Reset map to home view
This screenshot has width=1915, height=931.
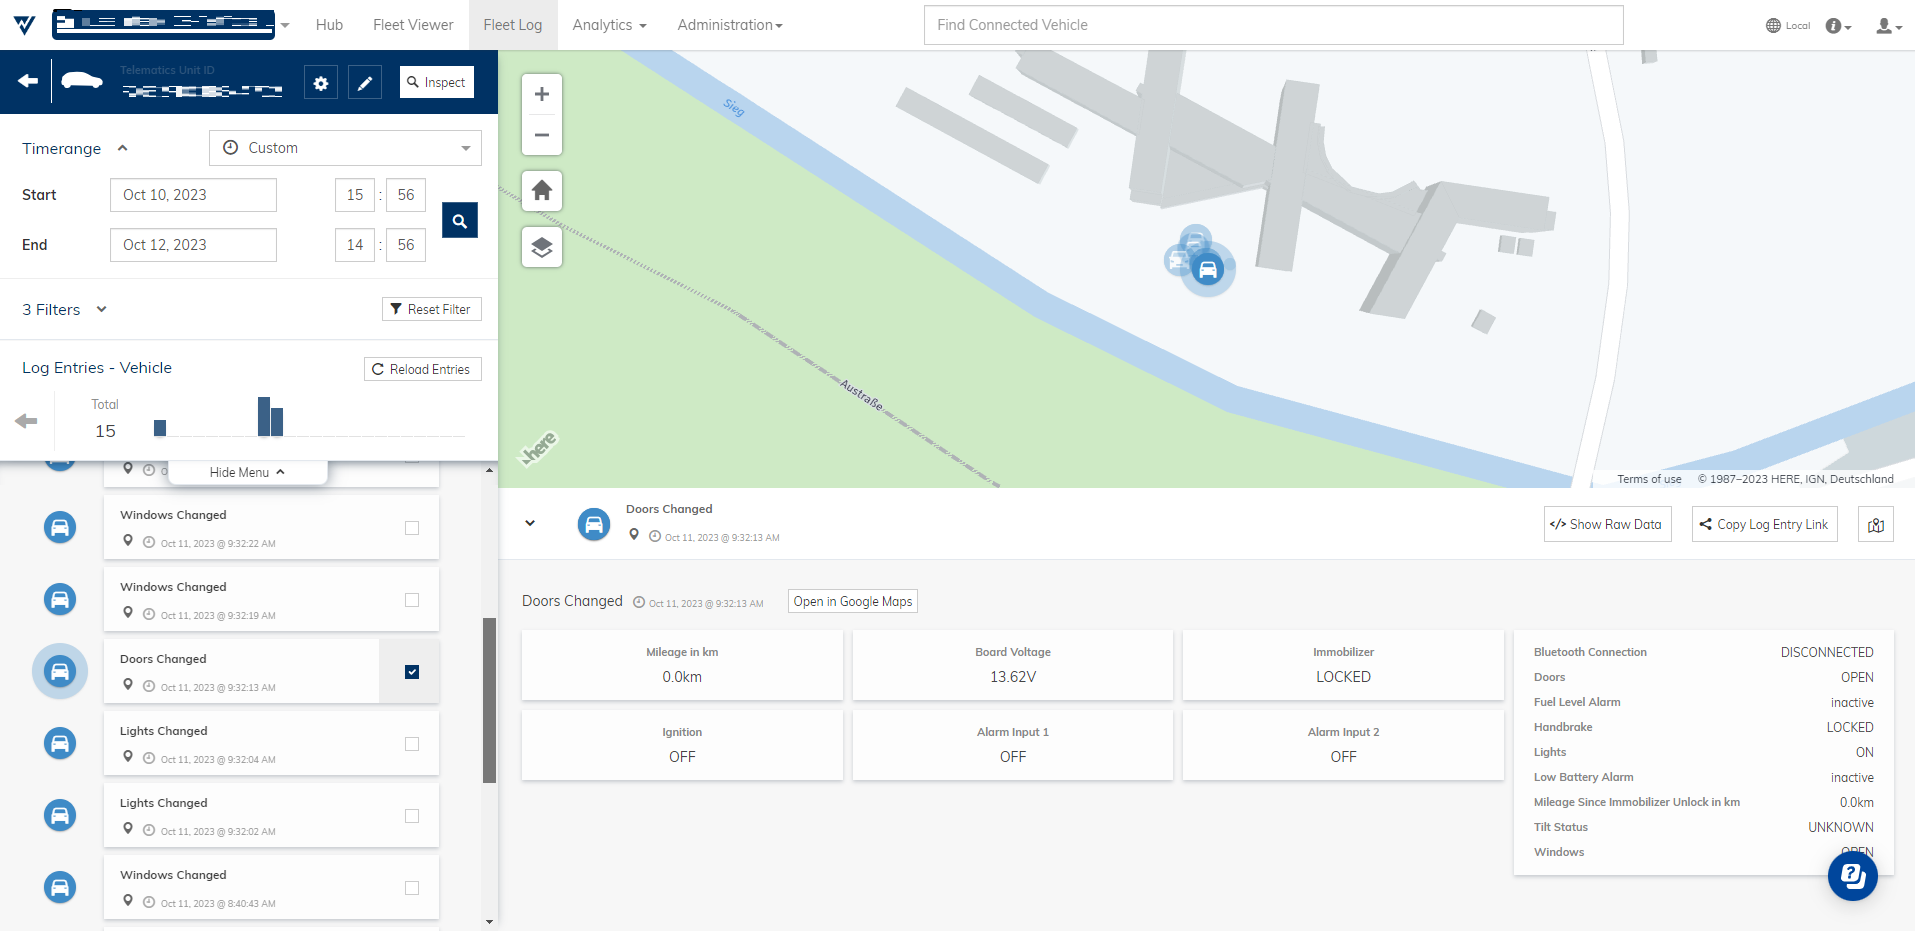point(542,190)
